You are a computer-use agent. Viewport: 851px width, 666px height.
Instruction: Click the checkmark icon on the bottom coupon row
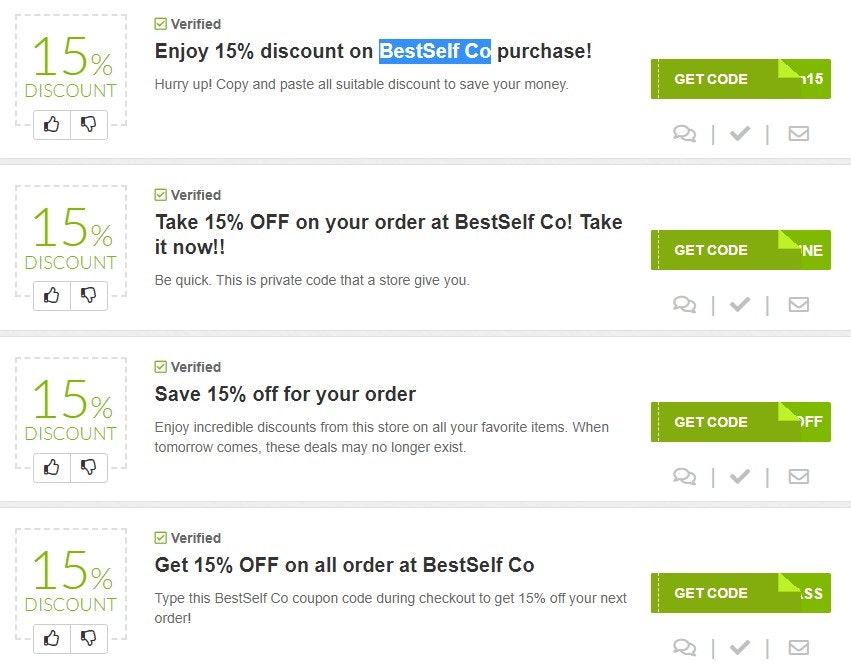coord(741,648)
